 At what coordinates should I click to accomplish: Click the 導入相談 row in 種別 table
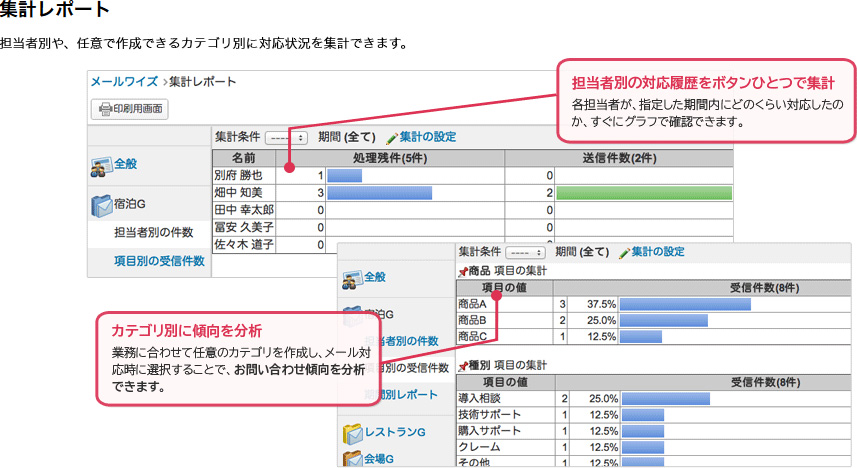coord(479,398)
